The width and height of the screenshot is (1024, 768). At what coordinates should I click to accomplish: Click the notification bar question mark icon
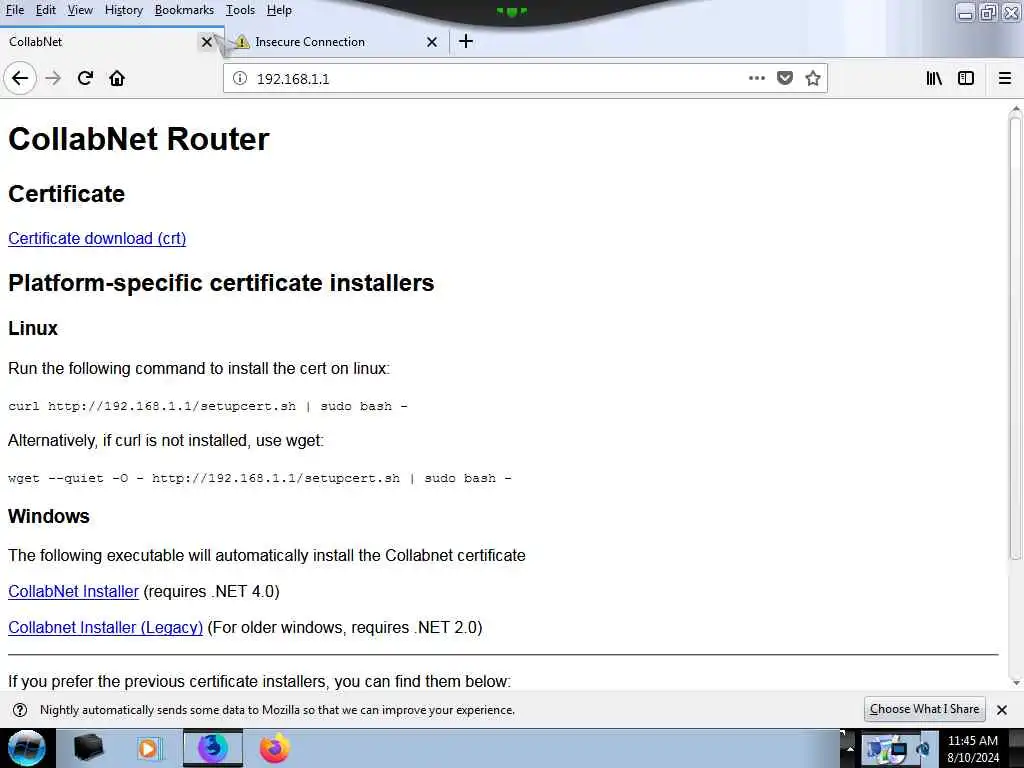[20, 710]
